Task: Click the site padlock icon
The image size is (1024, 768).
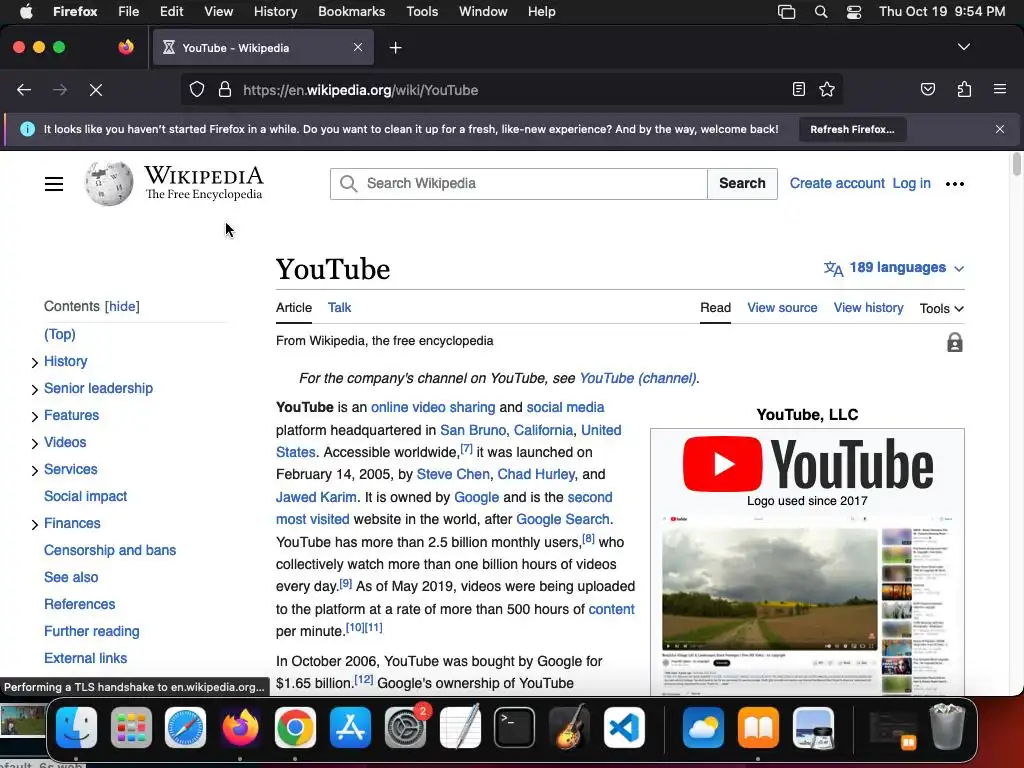Action: pos(225,89)
